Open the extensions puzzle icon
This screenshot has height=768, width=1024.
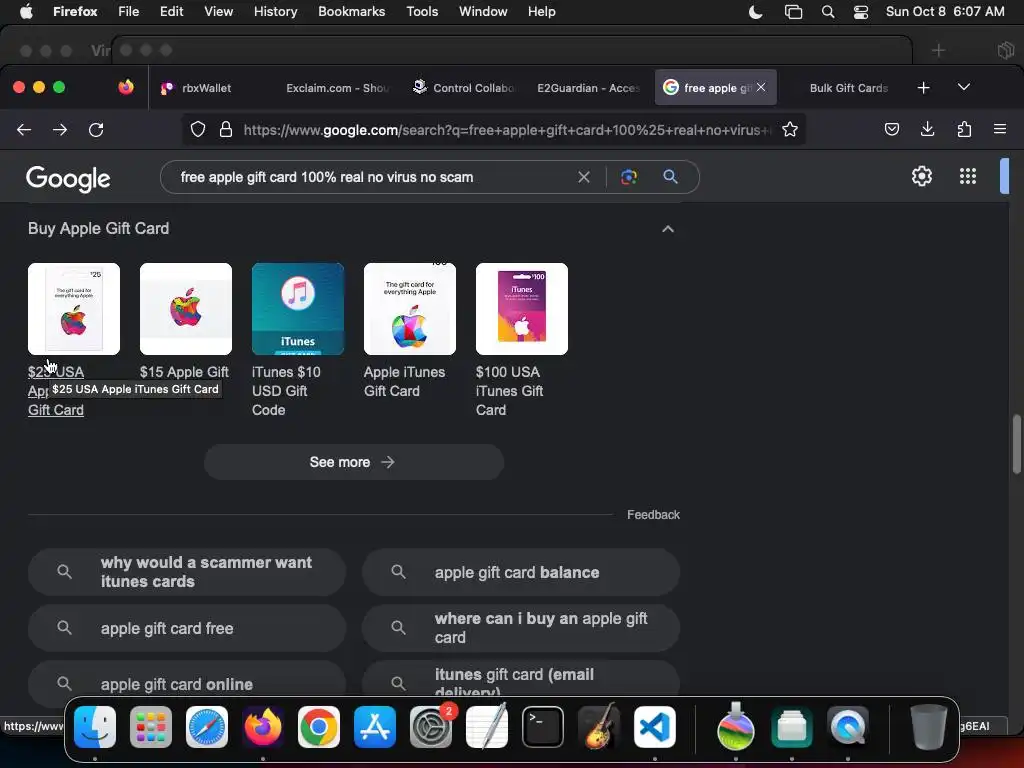[964, 129]
